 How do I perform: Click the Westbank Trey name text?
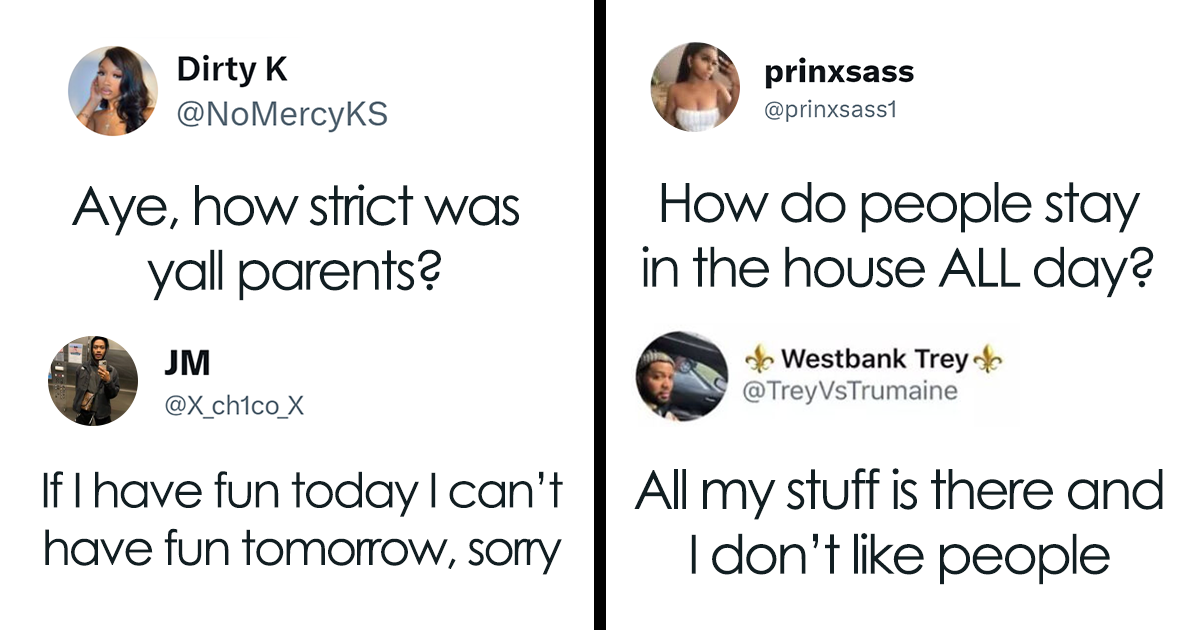[876, 358]
